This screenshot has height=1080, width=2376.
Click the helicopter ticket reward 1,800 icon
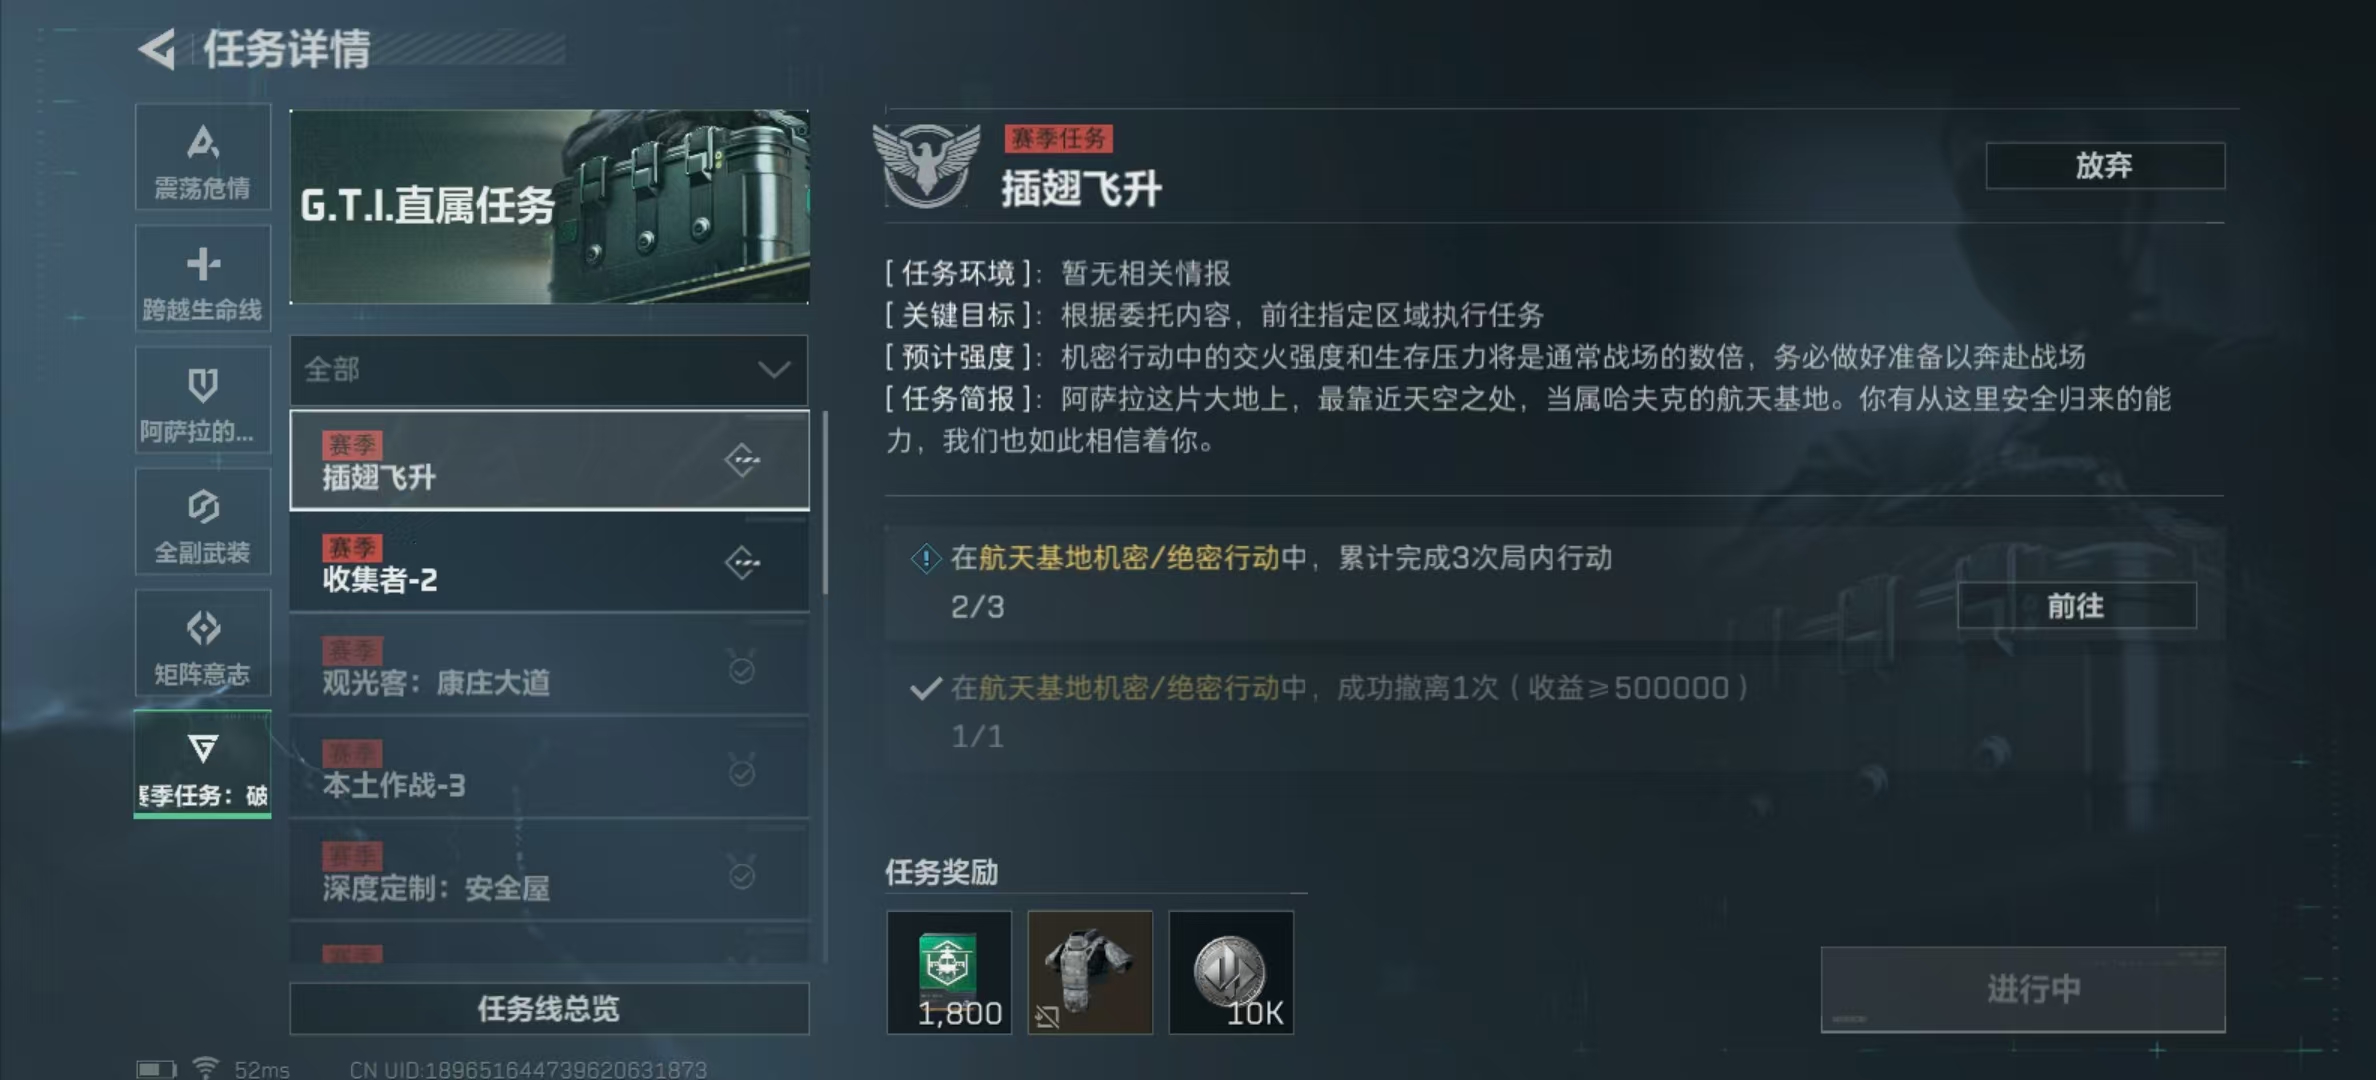tap(949, 972)
